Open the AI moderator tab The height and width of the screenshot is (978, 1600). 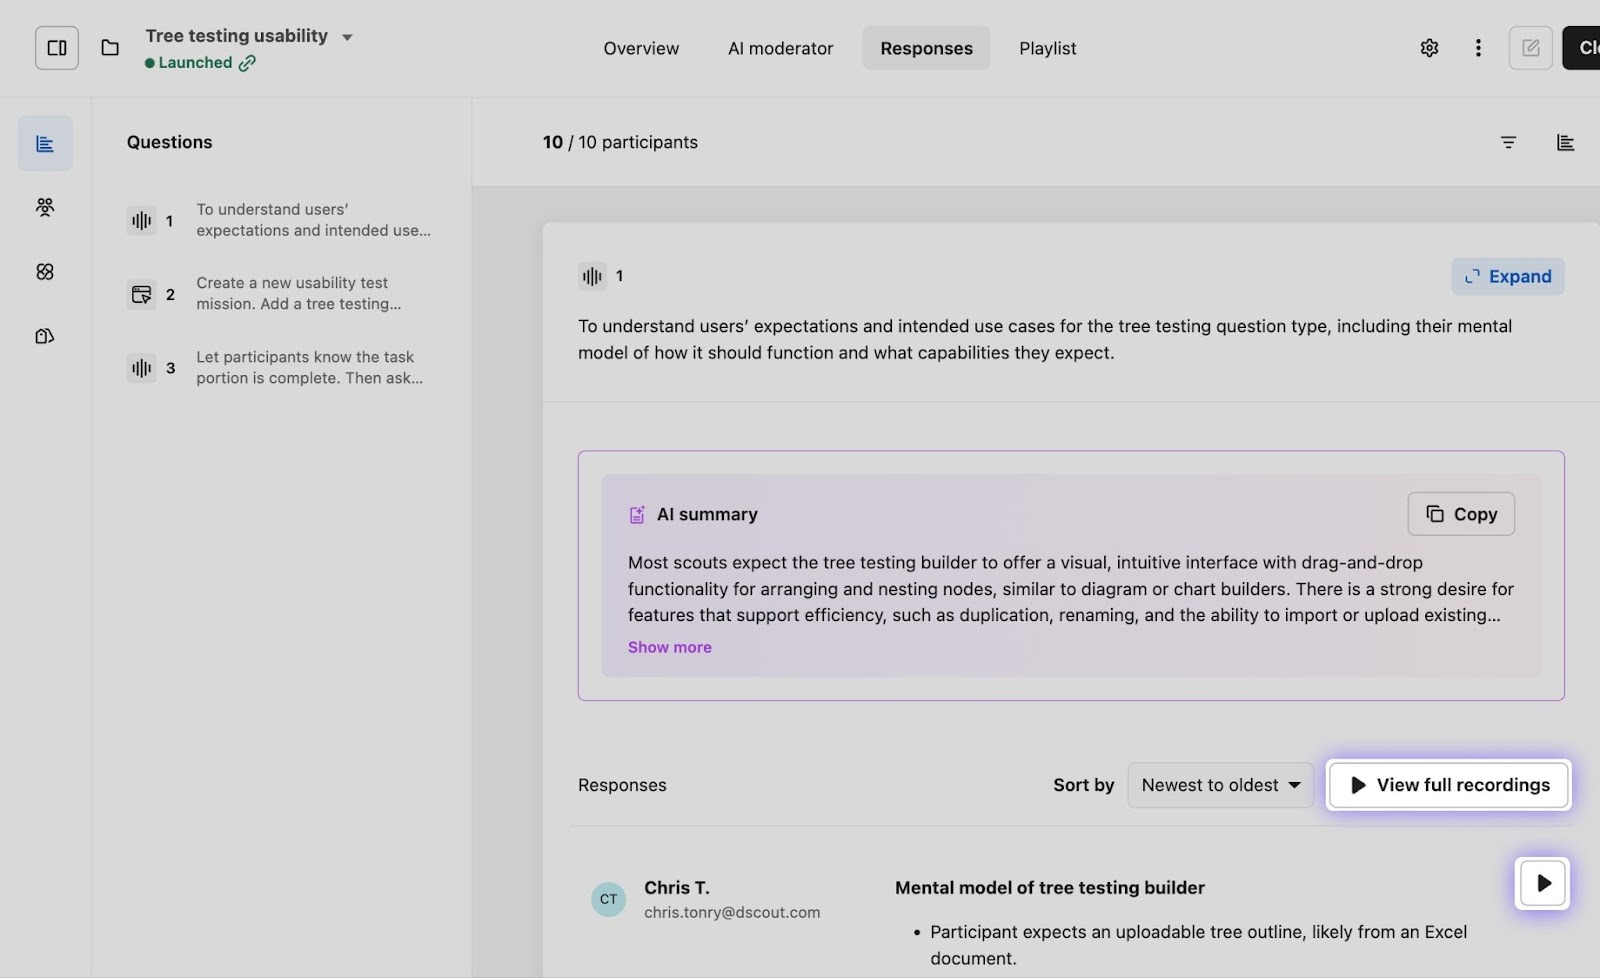780,48
